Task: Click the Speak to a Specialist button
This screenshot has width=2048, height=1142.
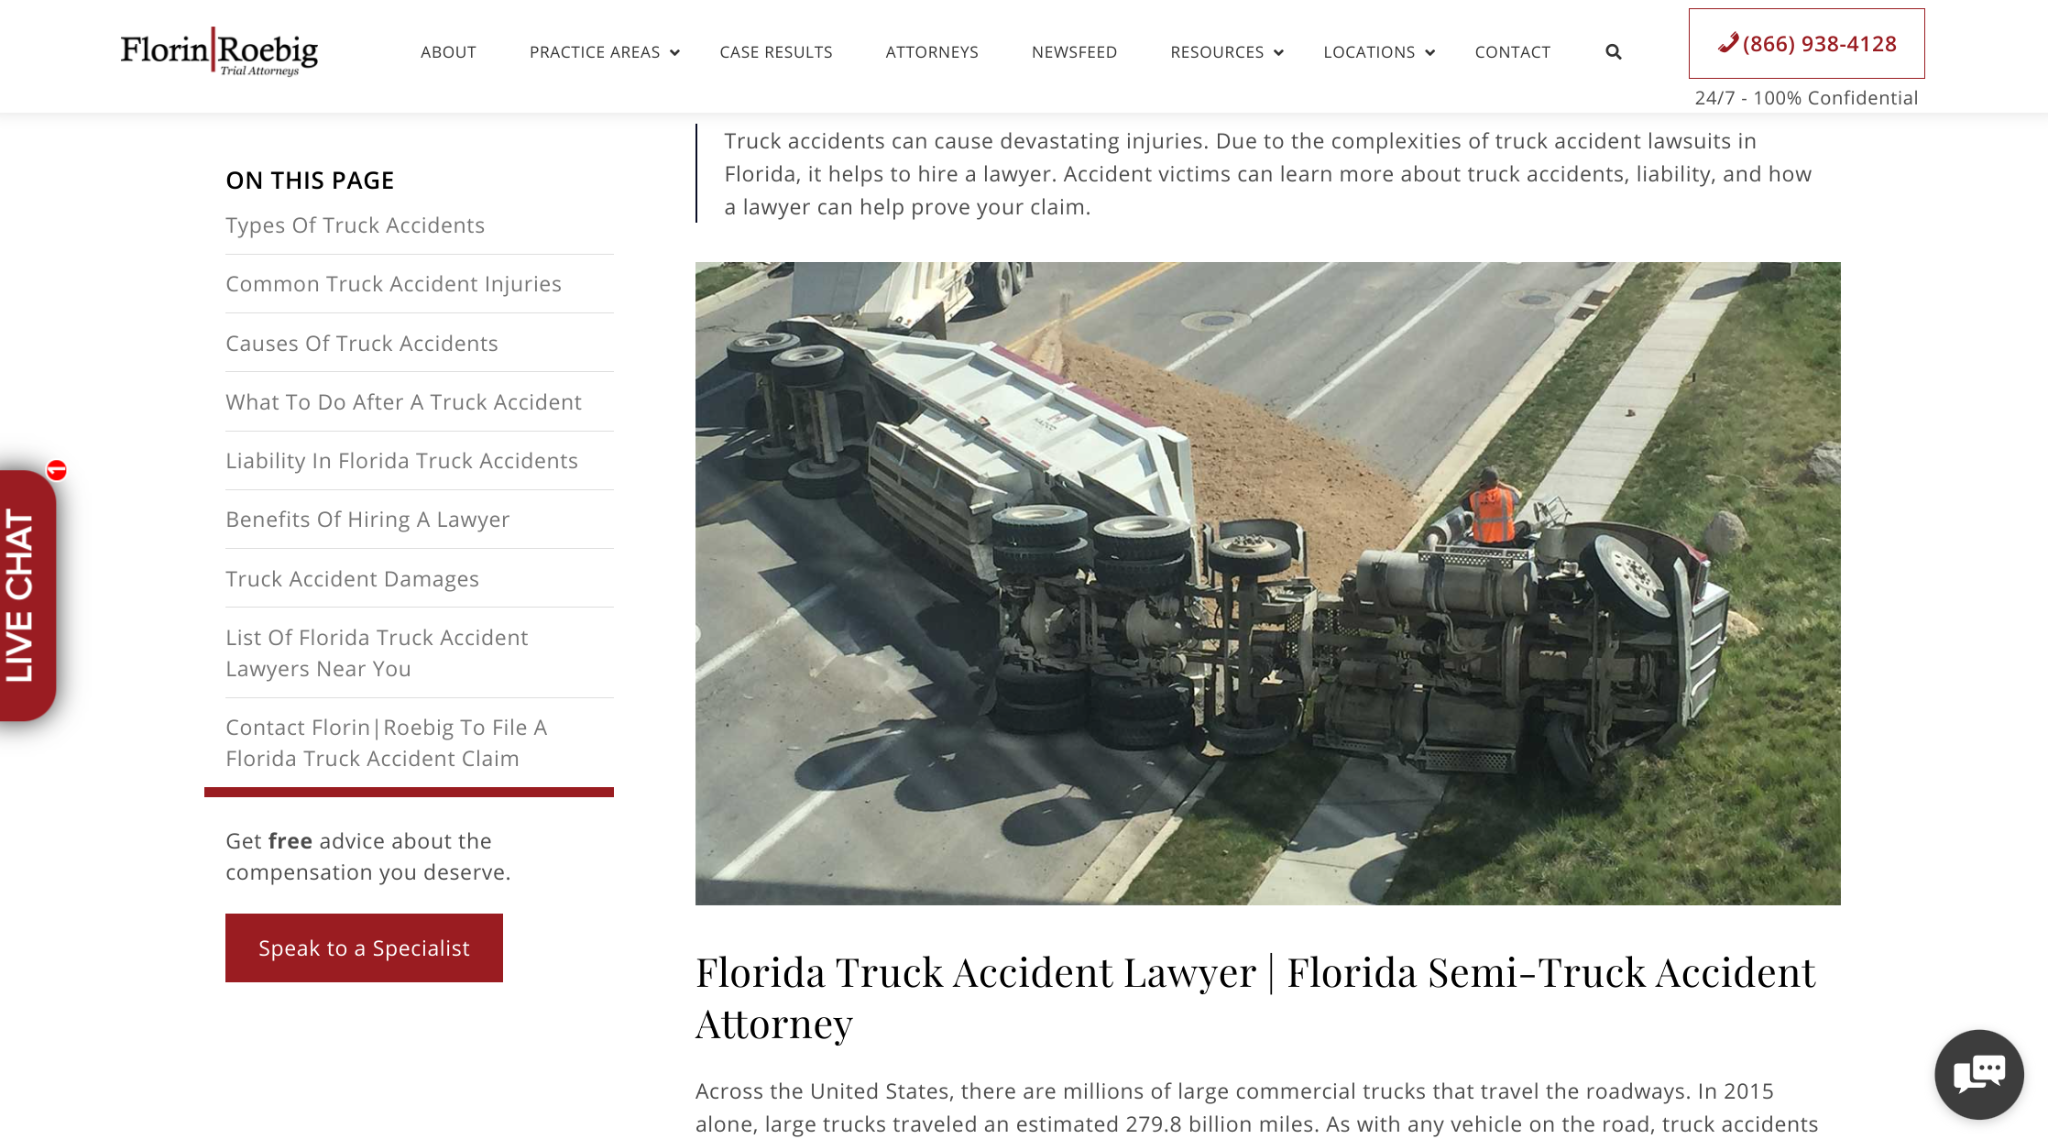Action: 364,948
